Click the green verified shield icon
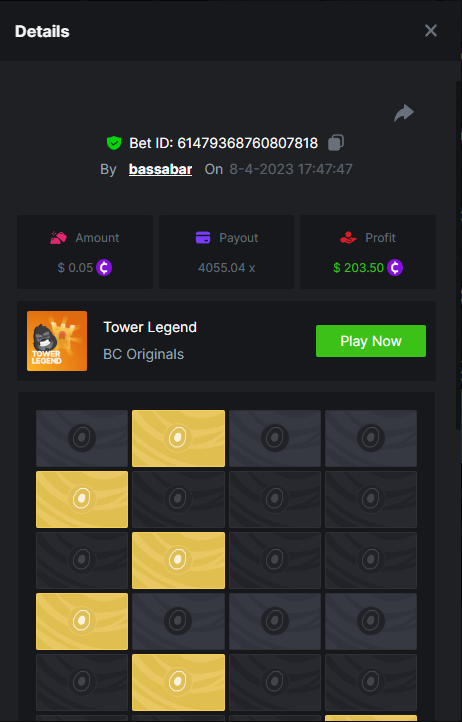Screen dimensions: 462x722 (114, 143)
